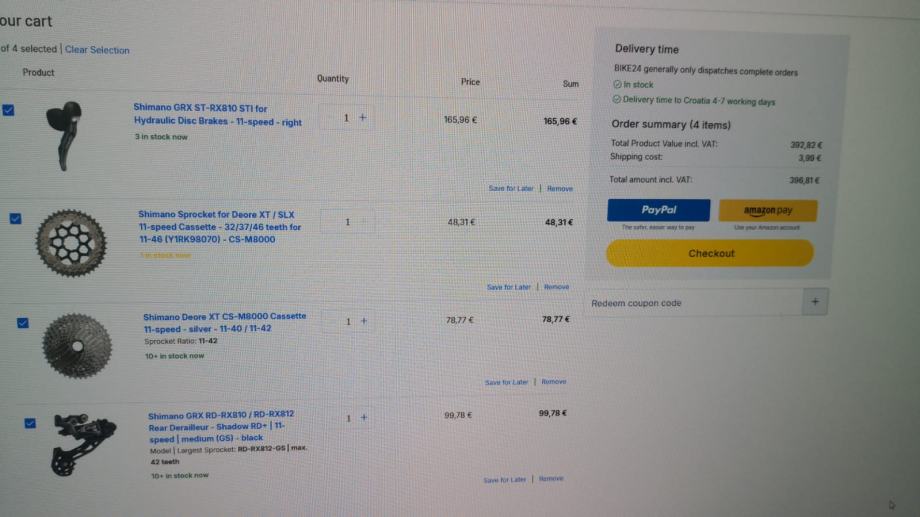This screenshot has height=517, width=920.
Task: Open the Deore XT cassette product image
Action: (76, 344)
